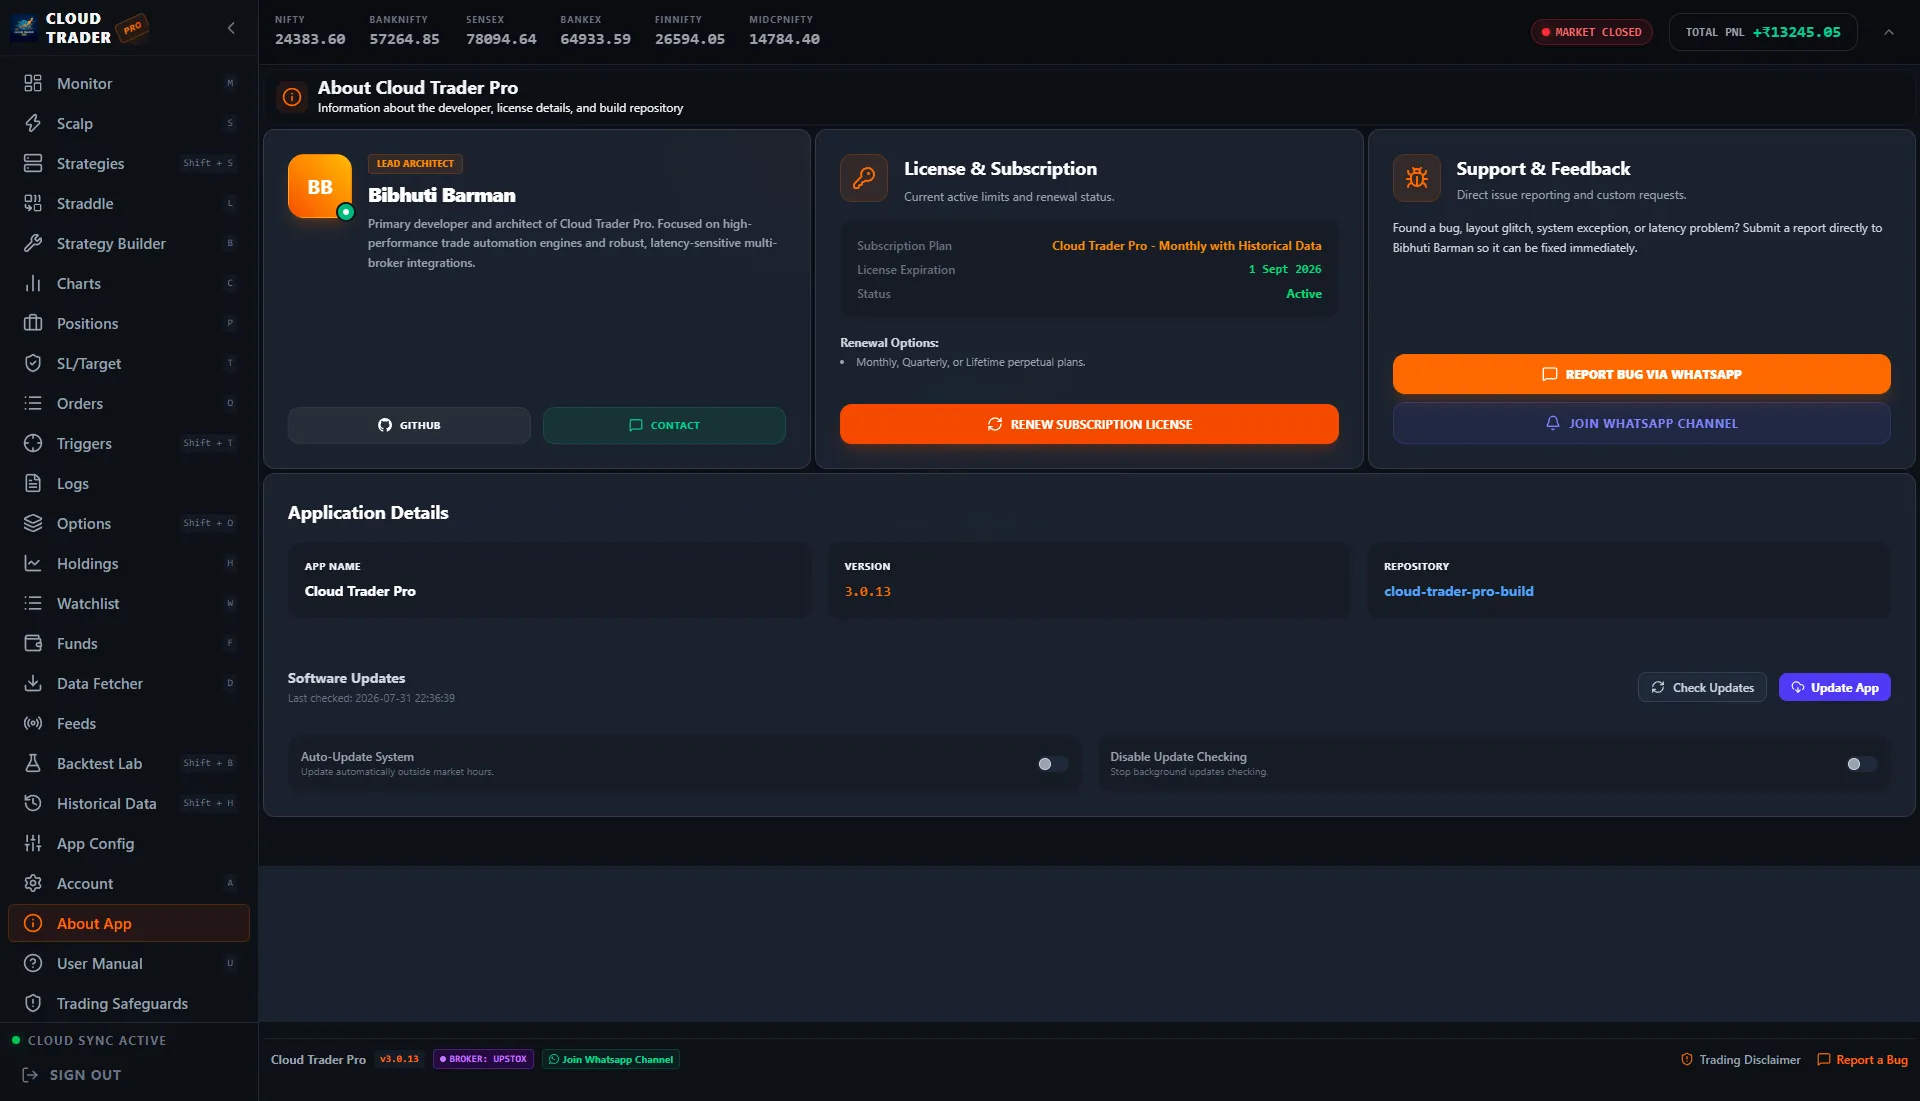Select the Options layers icon
Viewport: 1920px width, 1101px height.
pyautogui.click(x=33, y=523)
